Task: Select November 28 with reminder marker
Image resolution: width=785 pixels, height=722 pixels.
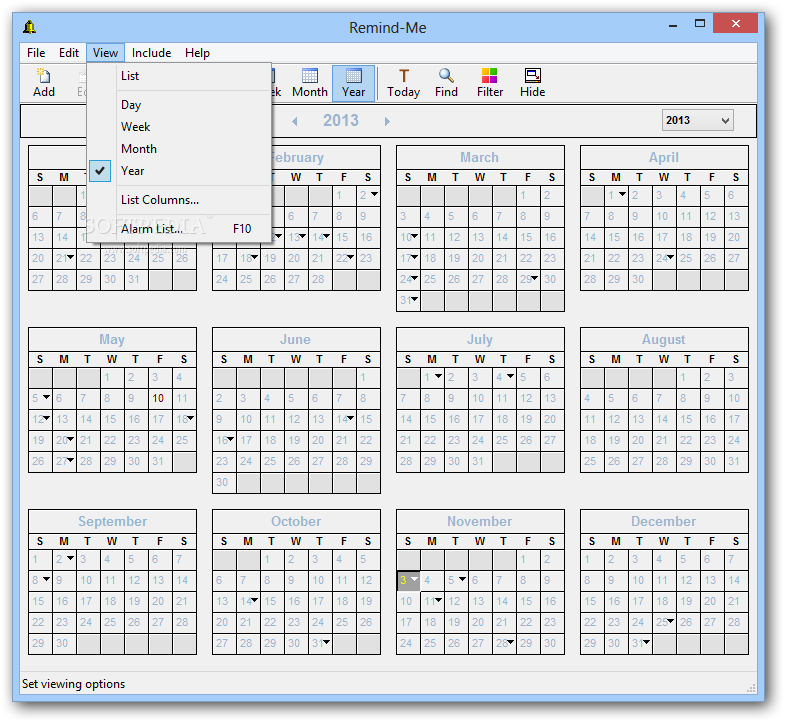Action: tap(503, 643)
